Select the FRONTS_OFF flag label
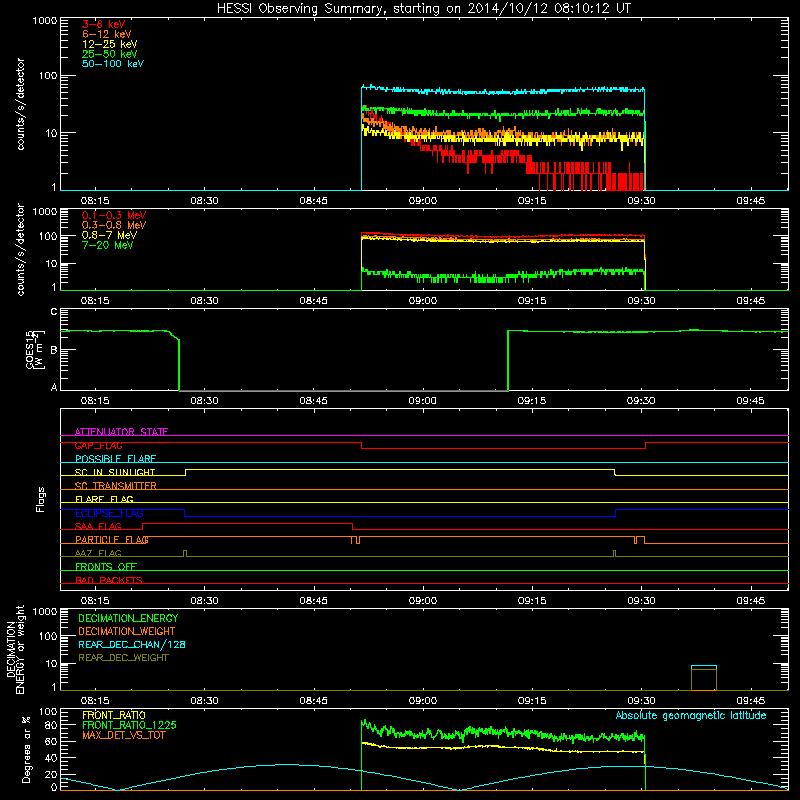Viewport: 800px width, 800px height. coord(106,567)
